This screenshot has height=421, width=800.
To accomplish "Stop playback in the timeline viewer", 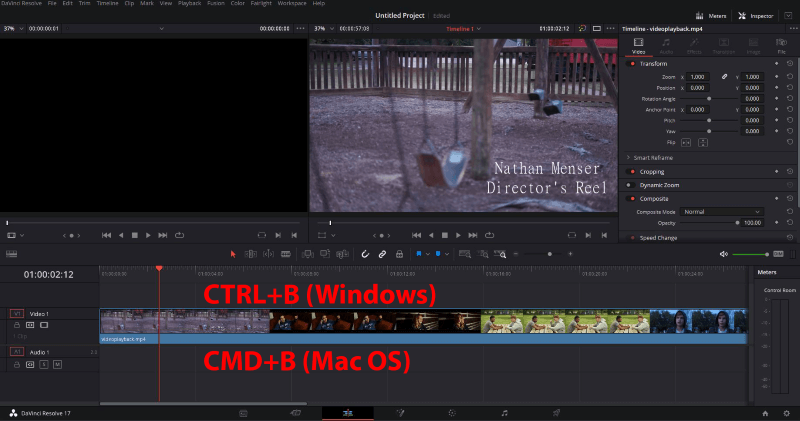I will [444, 235].
